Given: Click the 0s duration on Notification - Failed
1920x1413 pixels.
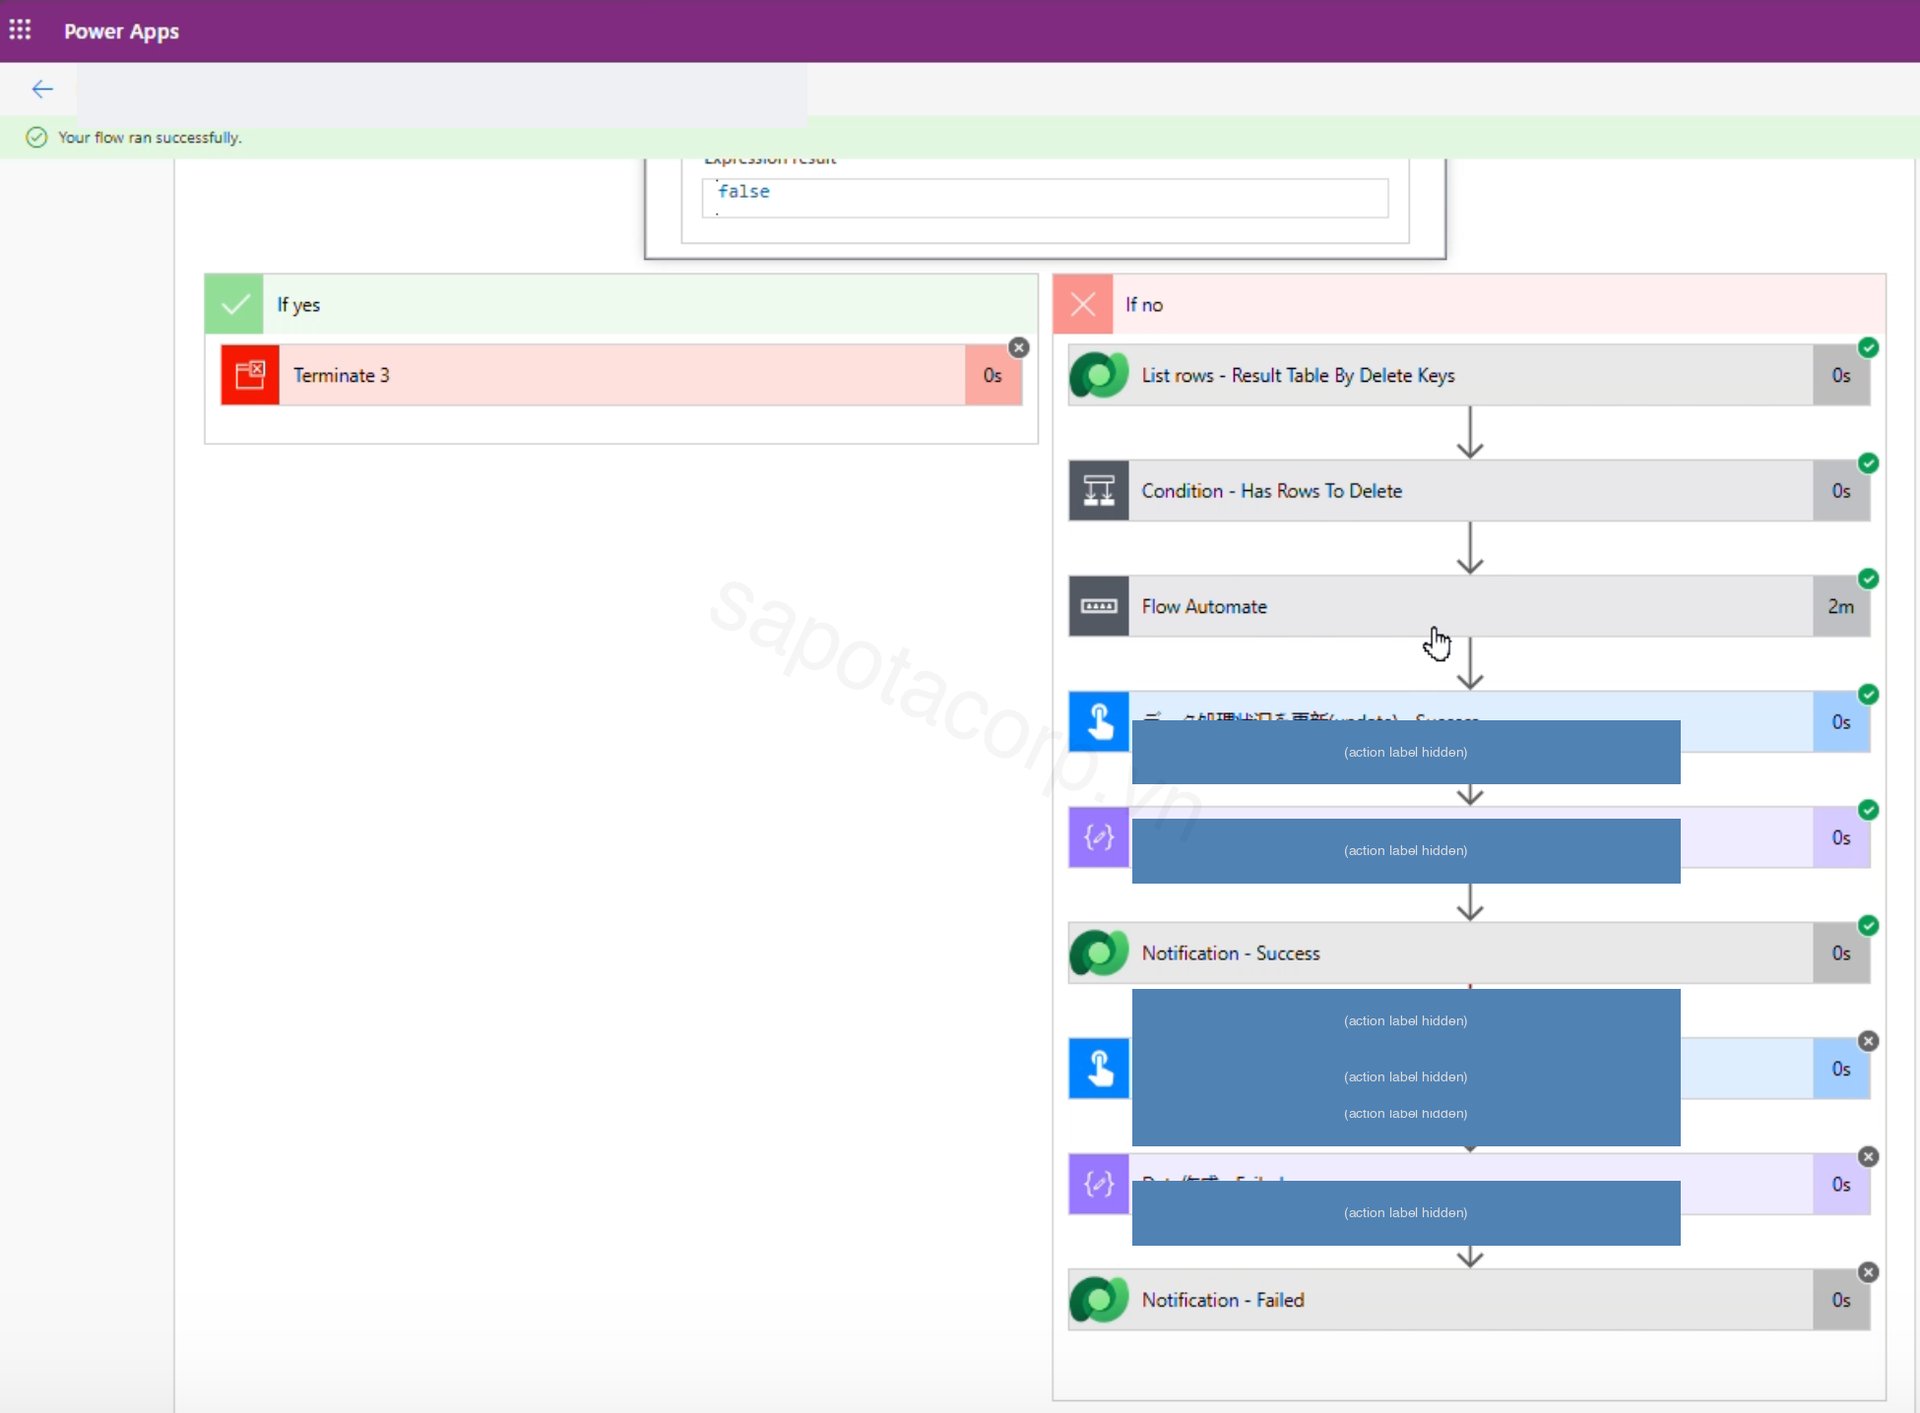Looking at the screenshot, I should coord(1841,1300).
